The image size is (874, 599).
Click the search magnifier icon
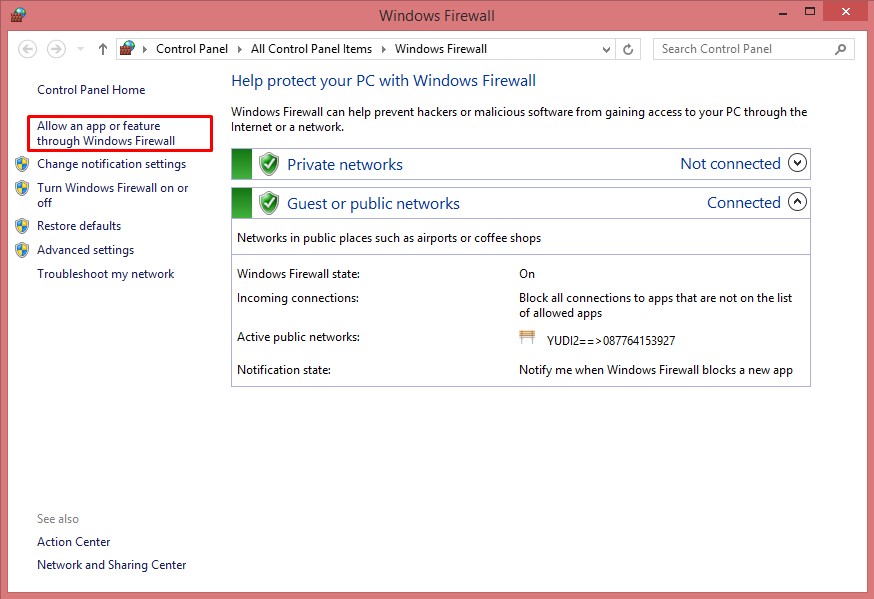841,49
